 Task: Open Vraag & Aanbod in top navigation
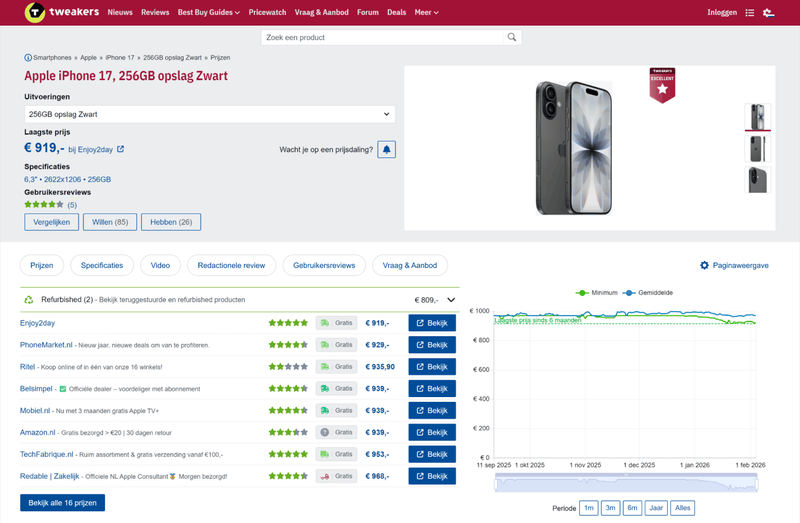tap(321, 12)
